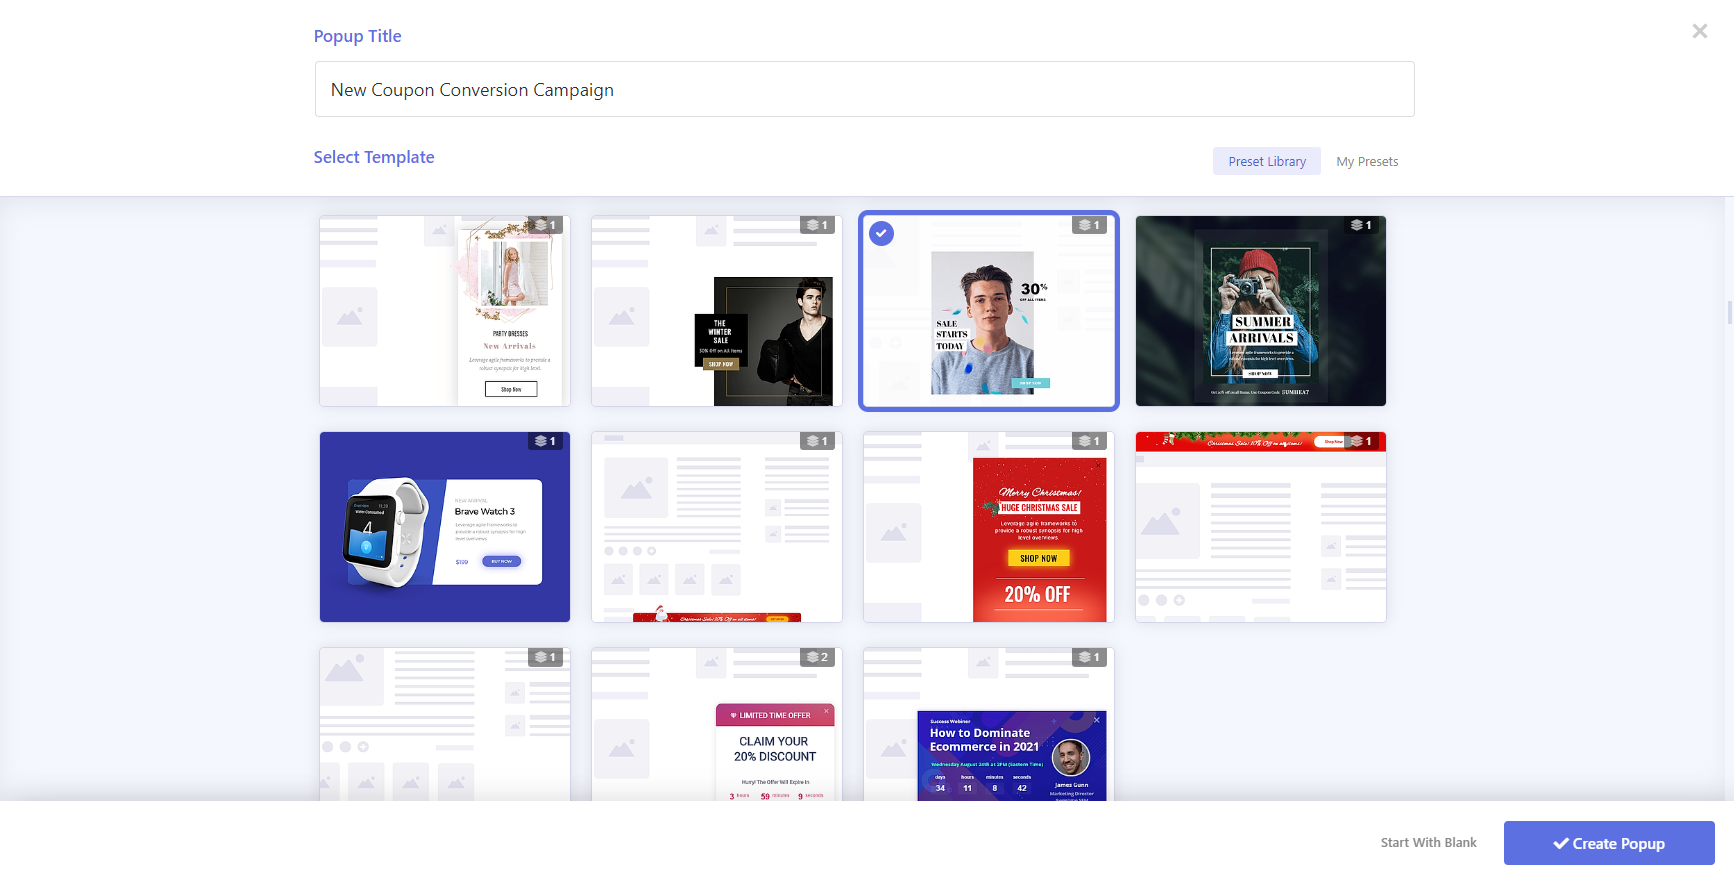
Task: Click Shop Now button in Merry Christmas preview
Action: click(1039, 559)
